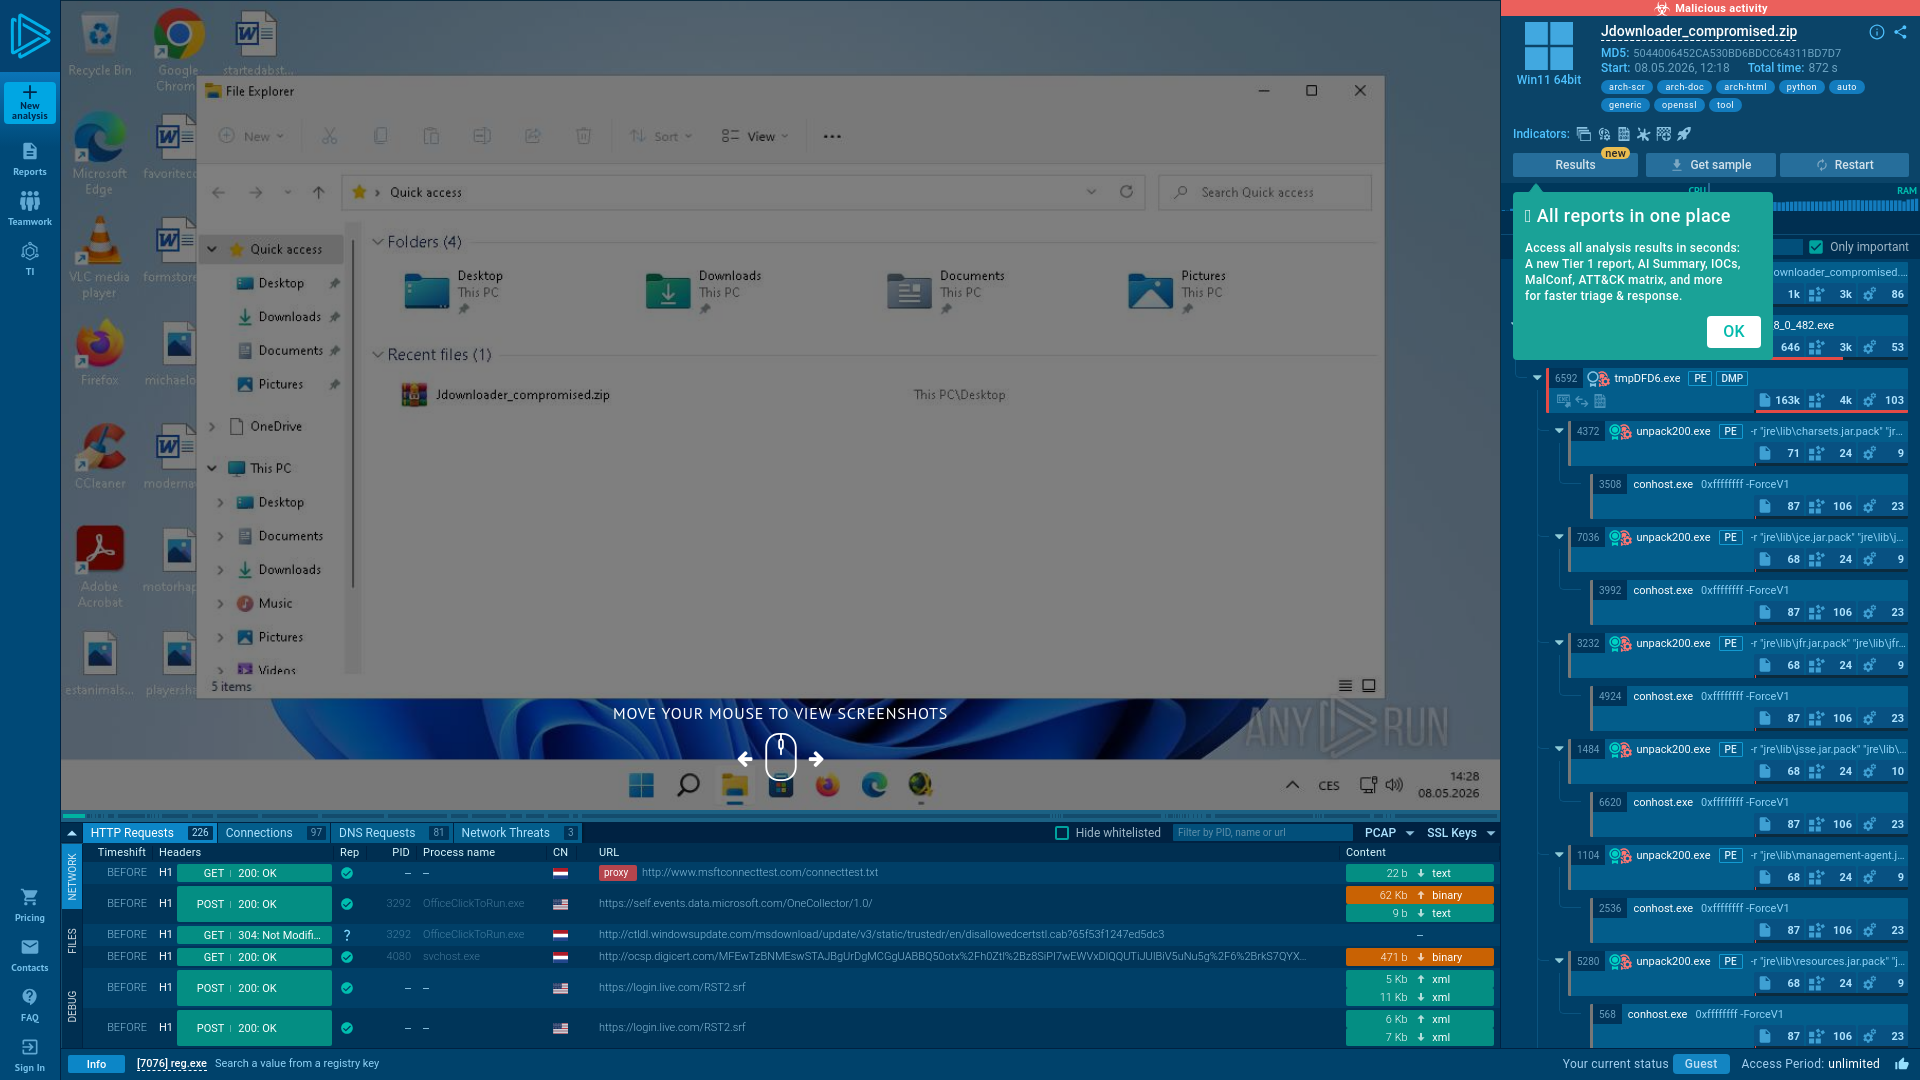The image size is (1920, 1080).
Task: Click the msftconnecttest.com connecttest.txt URL
Action: click(760, 873)
